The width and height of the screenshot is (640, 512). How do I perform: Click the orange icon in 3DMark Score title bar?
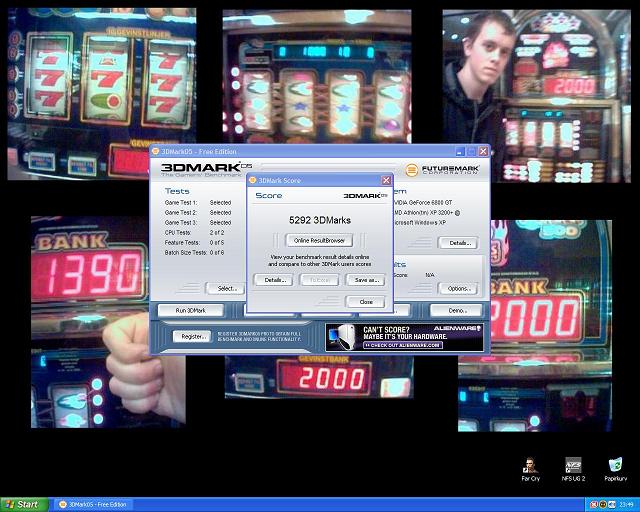(x=253, y=180)
